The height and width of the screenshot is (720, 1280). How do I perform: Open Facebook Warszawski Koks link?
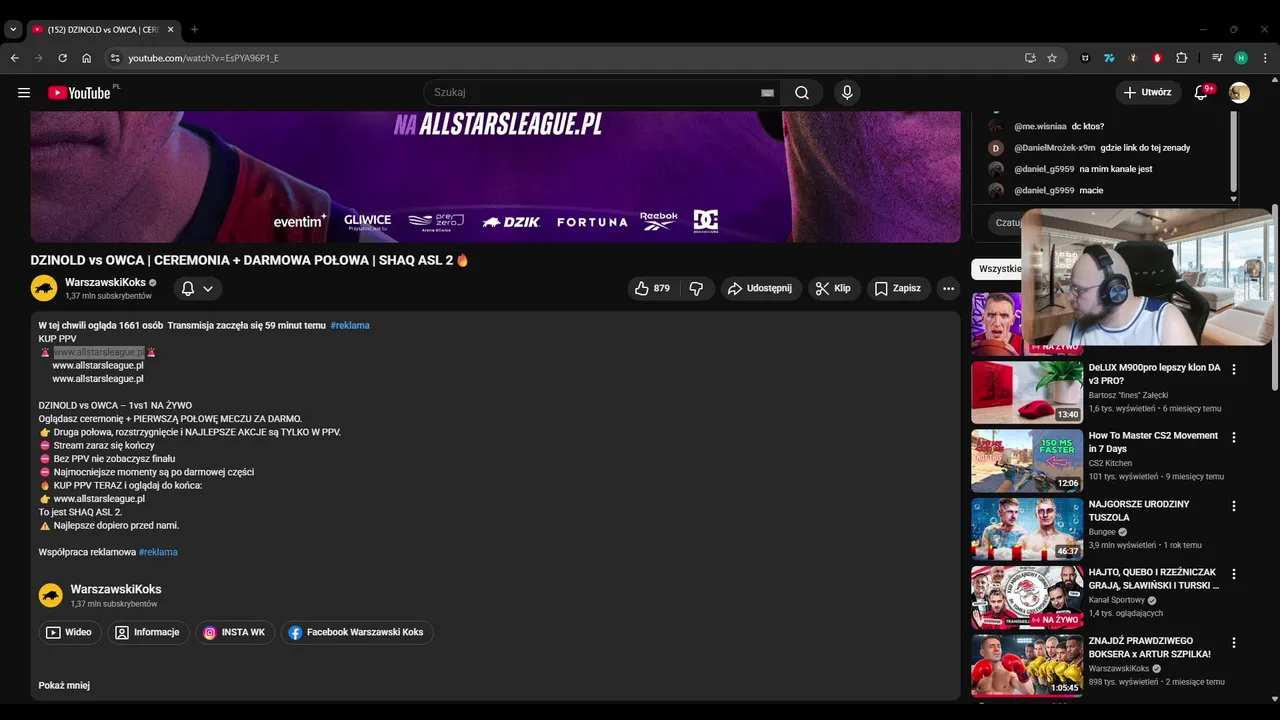point(357,632)
